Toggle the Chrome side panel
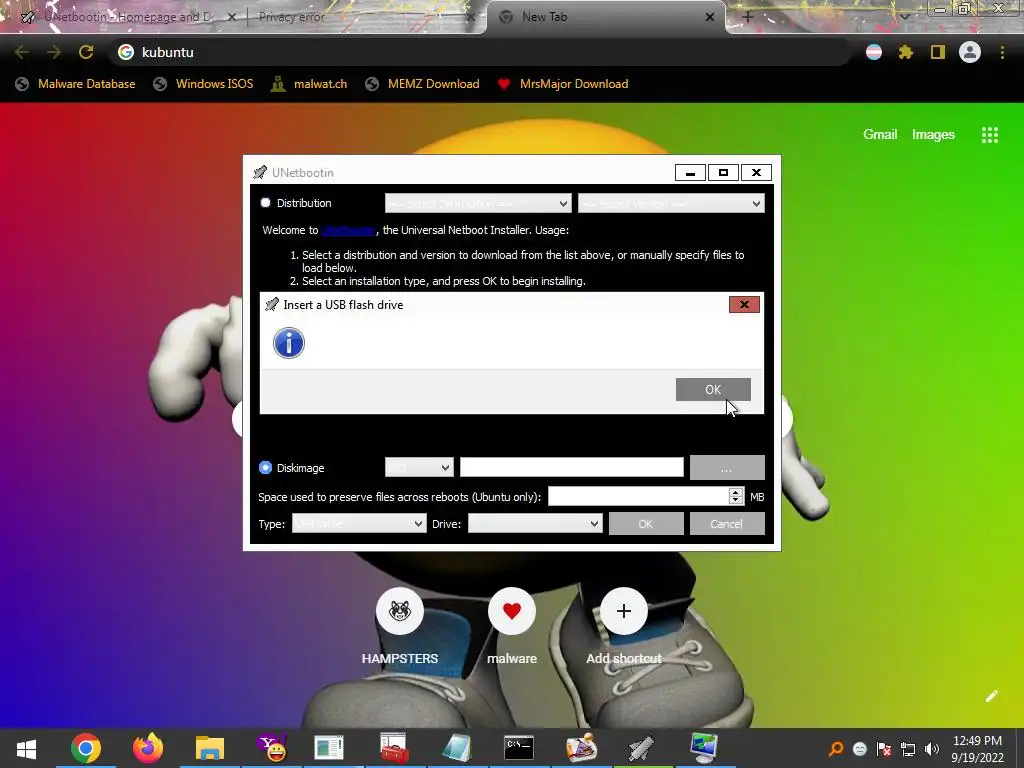The width and height of the screenshot is (1024, 768). click(938, 52)
